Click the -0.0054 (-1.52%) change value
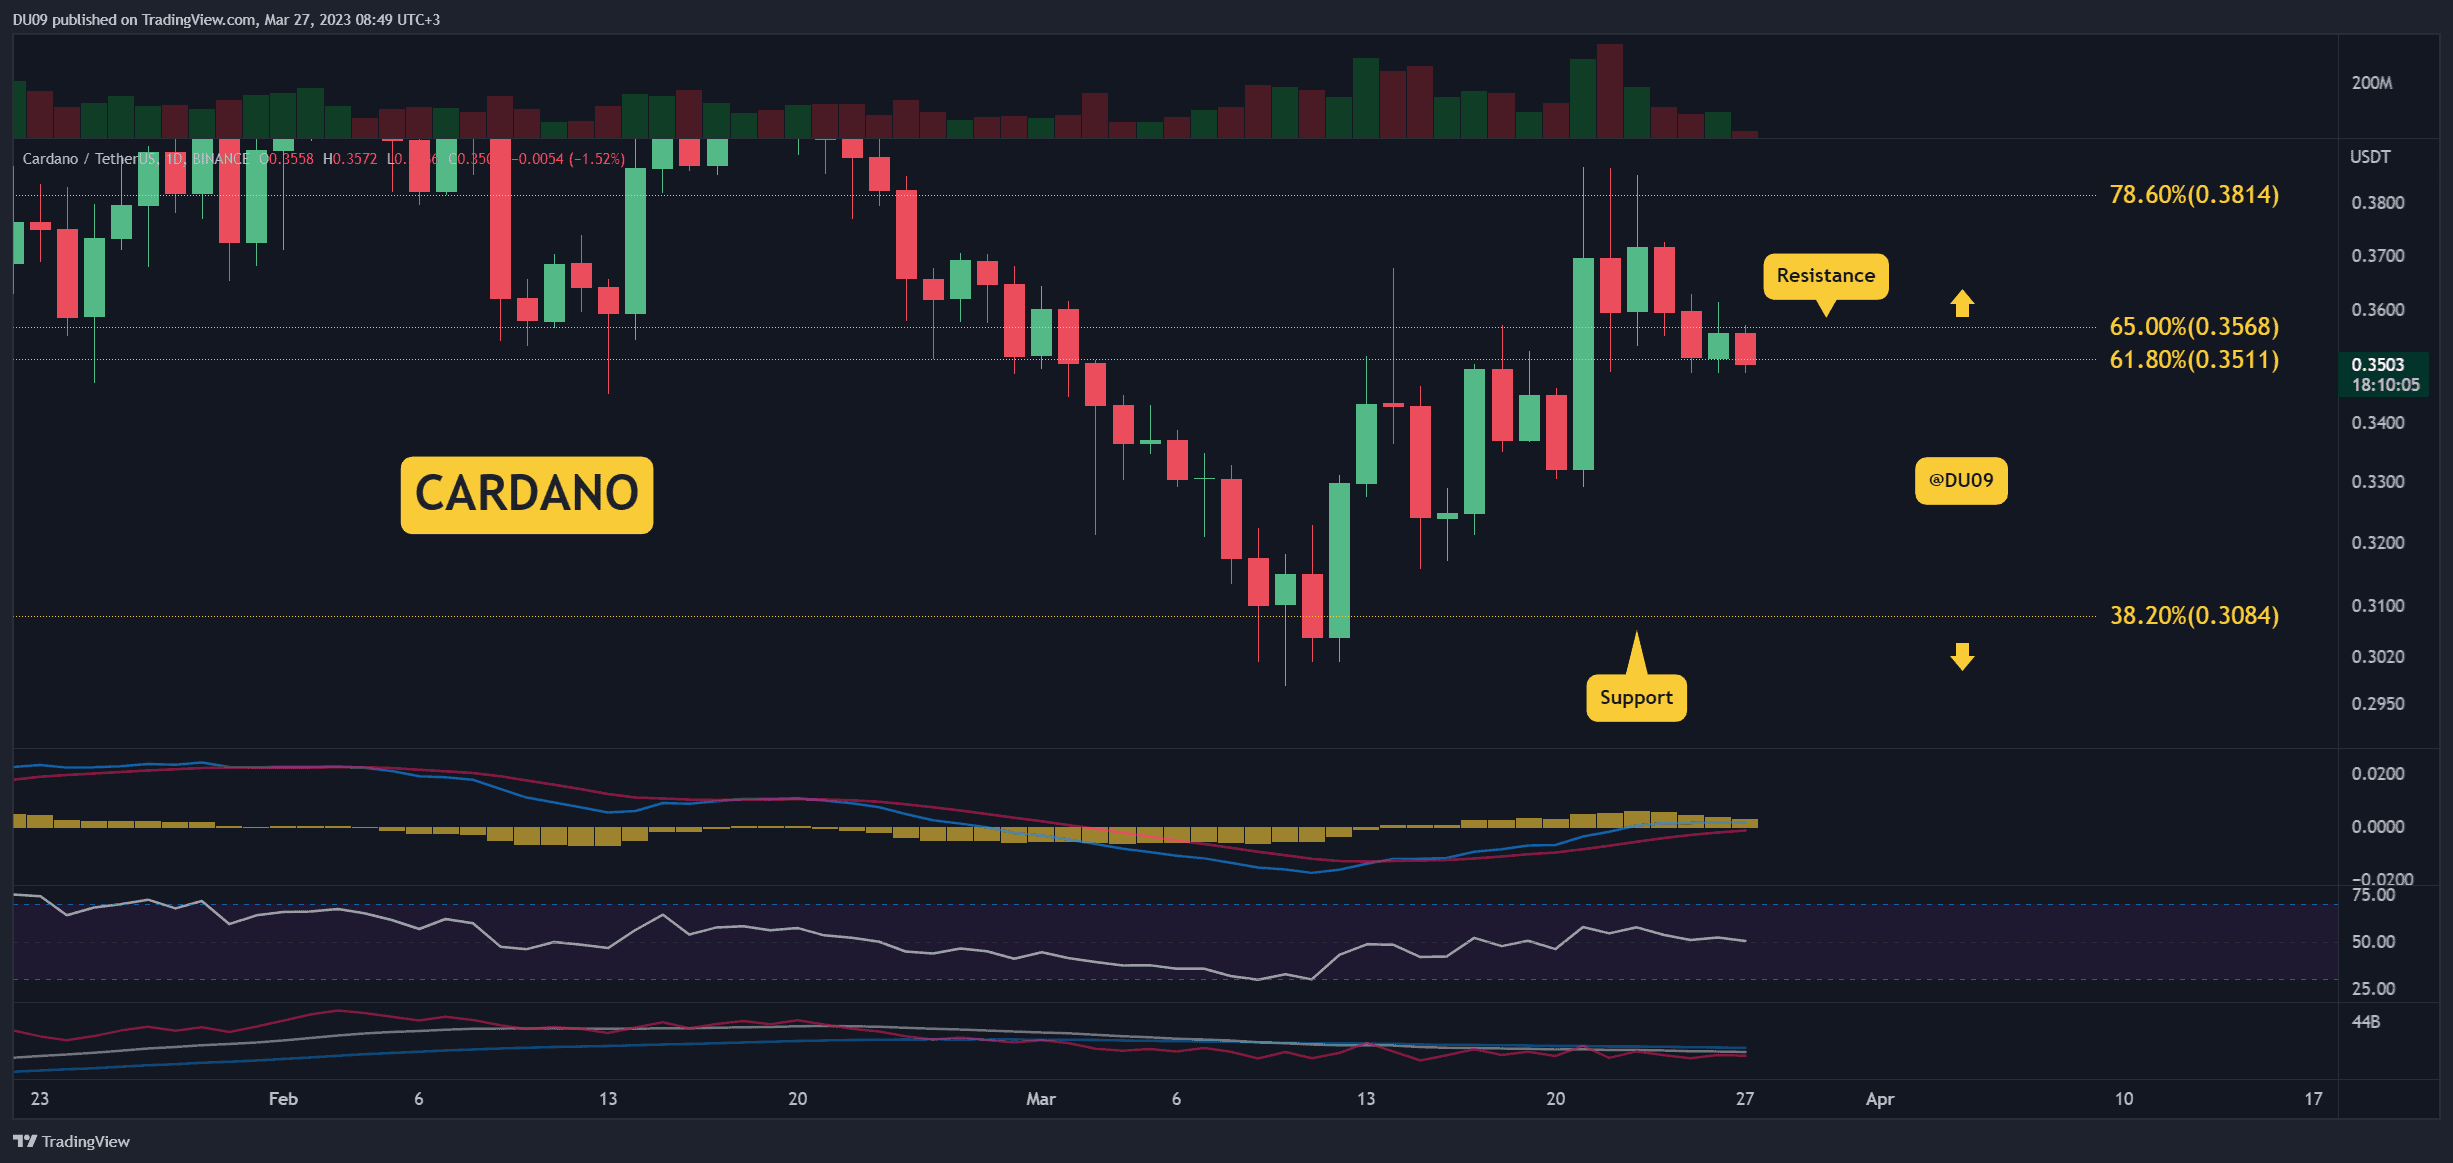2453x1163 pixels. coord(570,159)
